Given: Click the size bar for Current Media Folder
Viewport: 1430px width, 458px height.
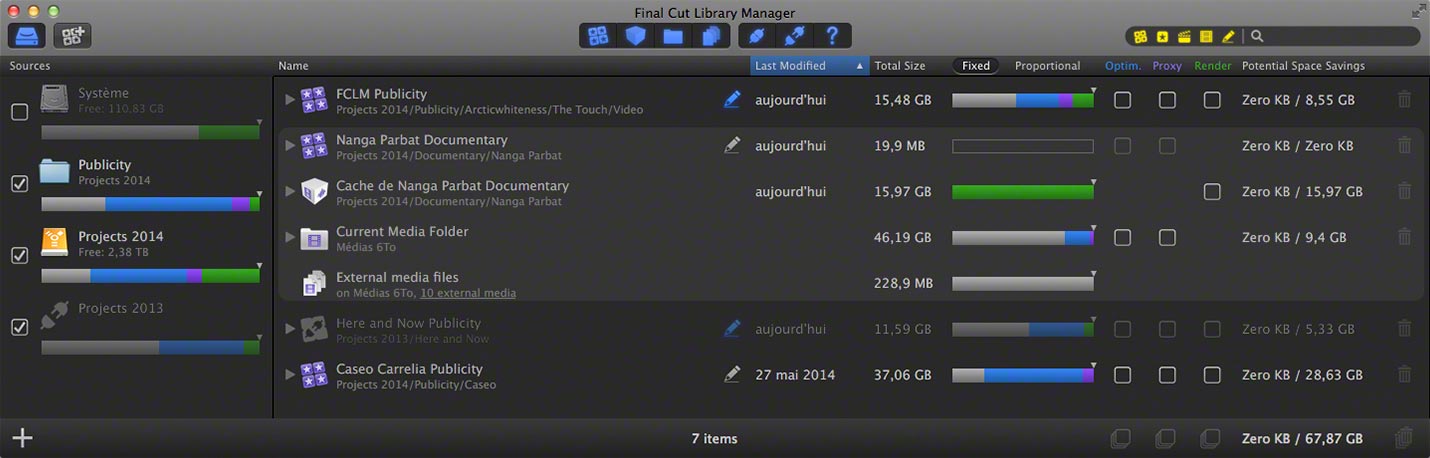Looking at the screenshot, I should click(1023, 238).
